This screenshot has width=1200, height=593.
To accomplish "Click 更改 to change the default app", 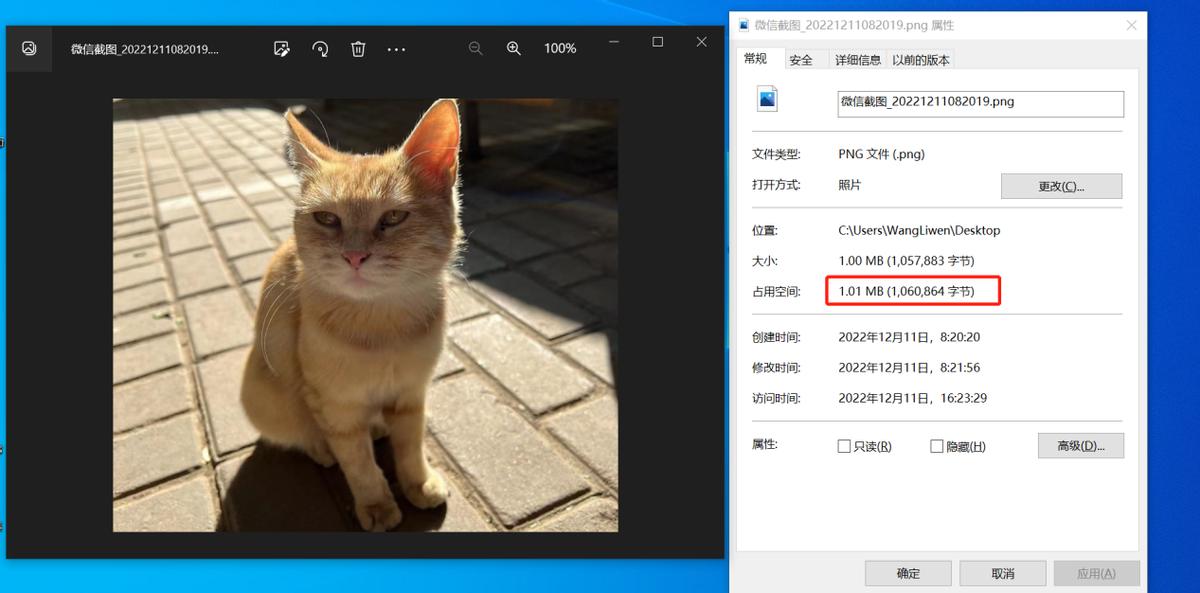I will [x=1061, y=186].
